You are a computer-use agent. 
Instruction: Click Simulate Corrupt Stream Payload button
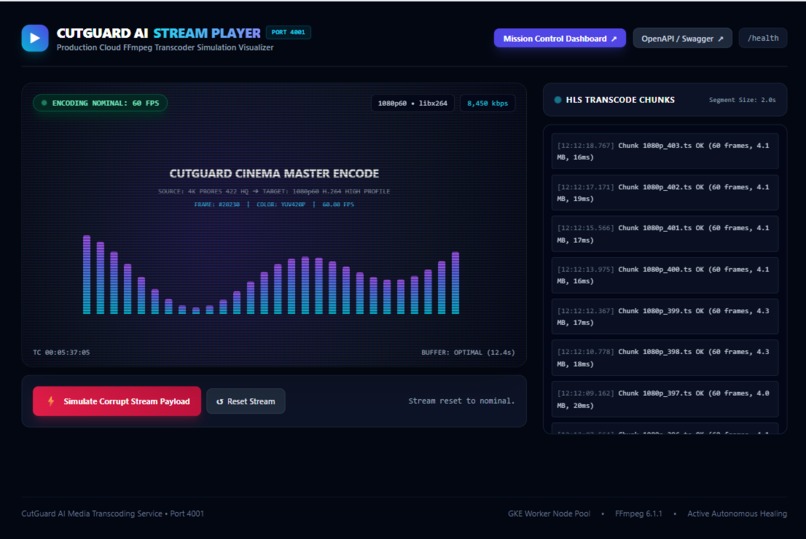117,401
